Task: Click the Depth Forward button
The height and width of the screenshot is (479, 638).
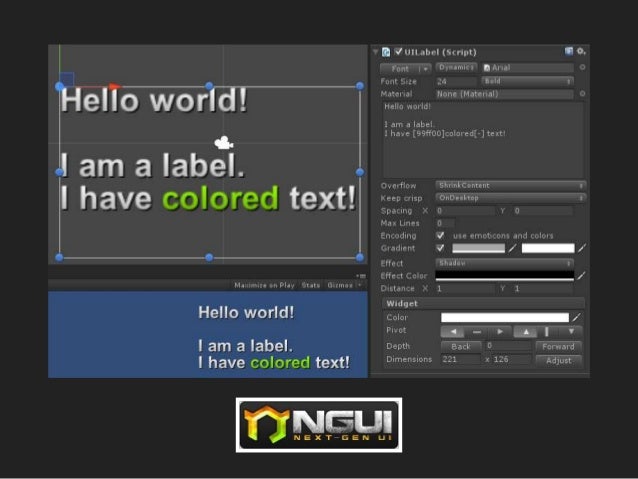Action: pos(558,347)
